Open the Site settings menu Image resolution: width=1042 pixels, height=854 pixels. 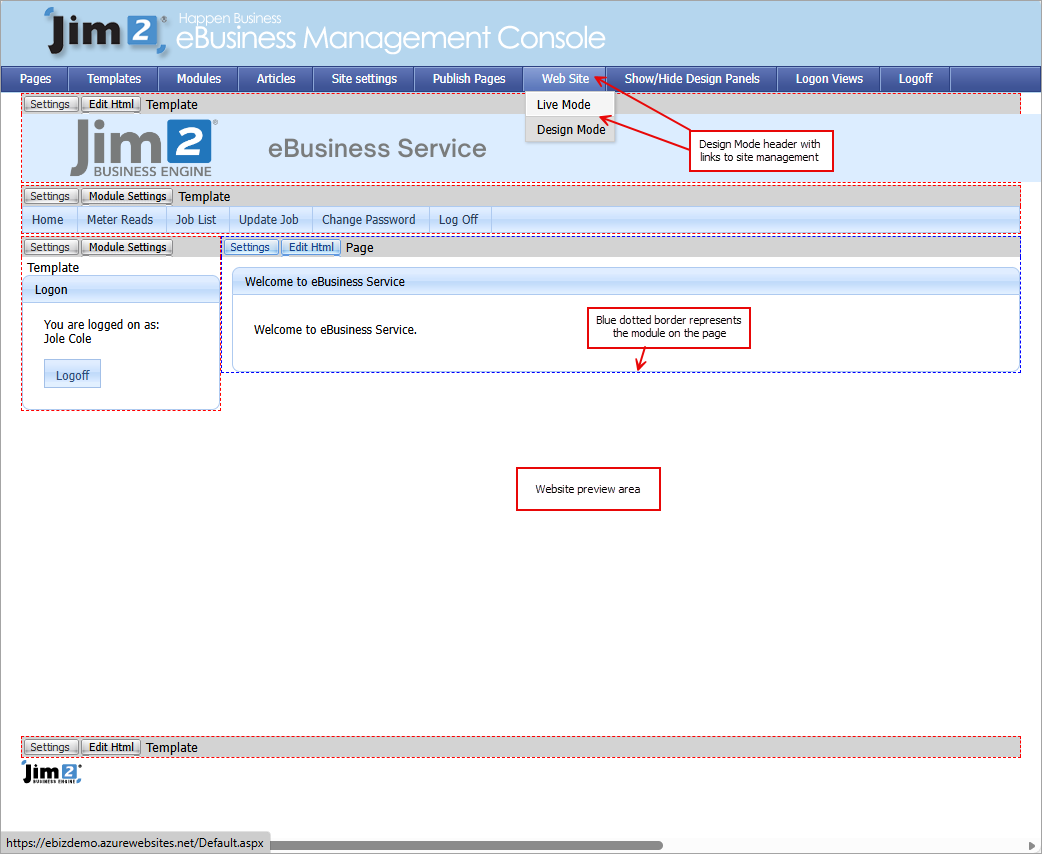pyautogui.click(x=364, y=78)
